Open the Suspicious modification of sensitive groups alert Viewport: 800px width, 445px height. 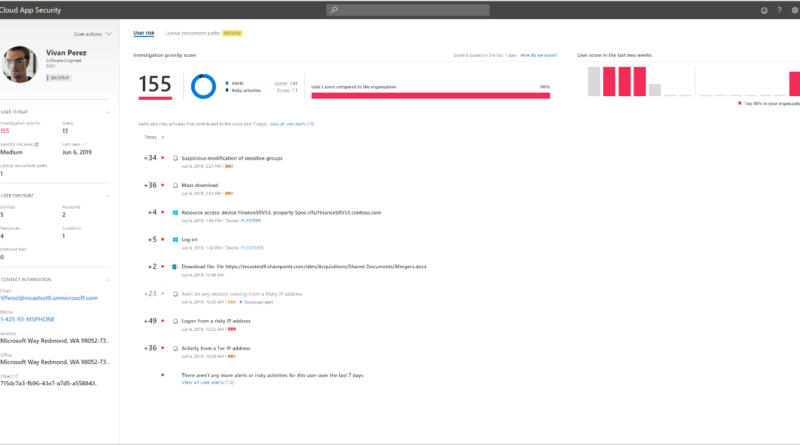point(232,158)
